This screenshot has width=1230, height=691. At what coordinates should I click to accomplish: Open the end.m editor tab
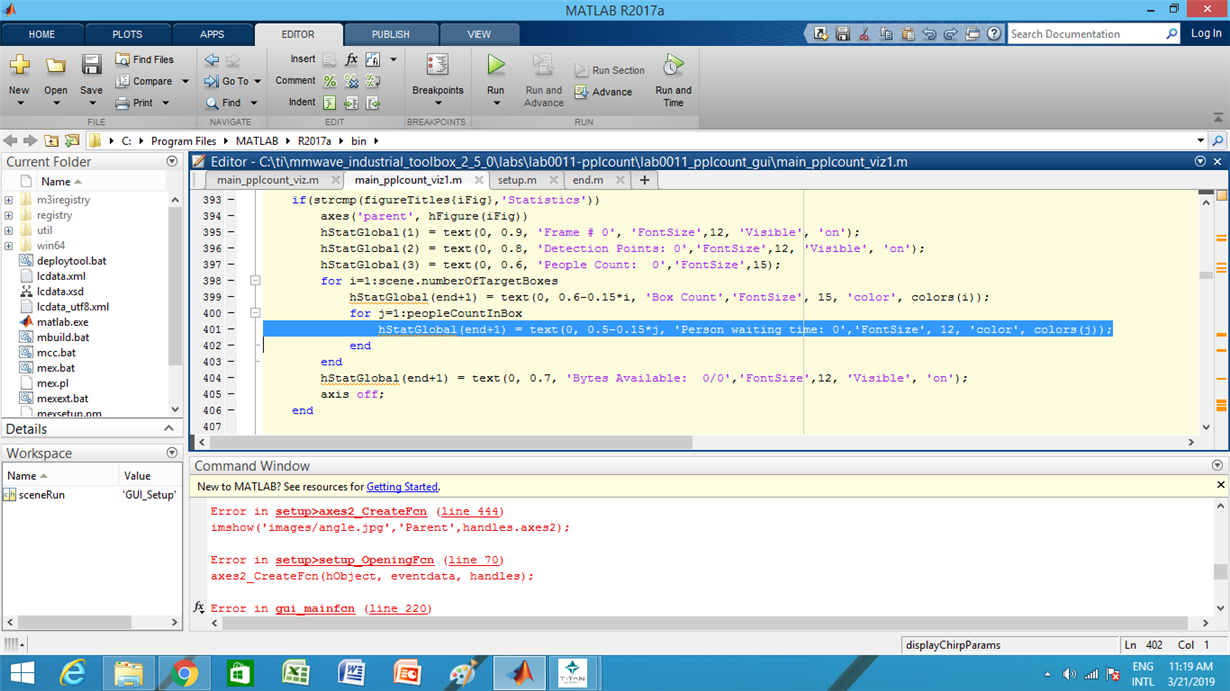587,180
